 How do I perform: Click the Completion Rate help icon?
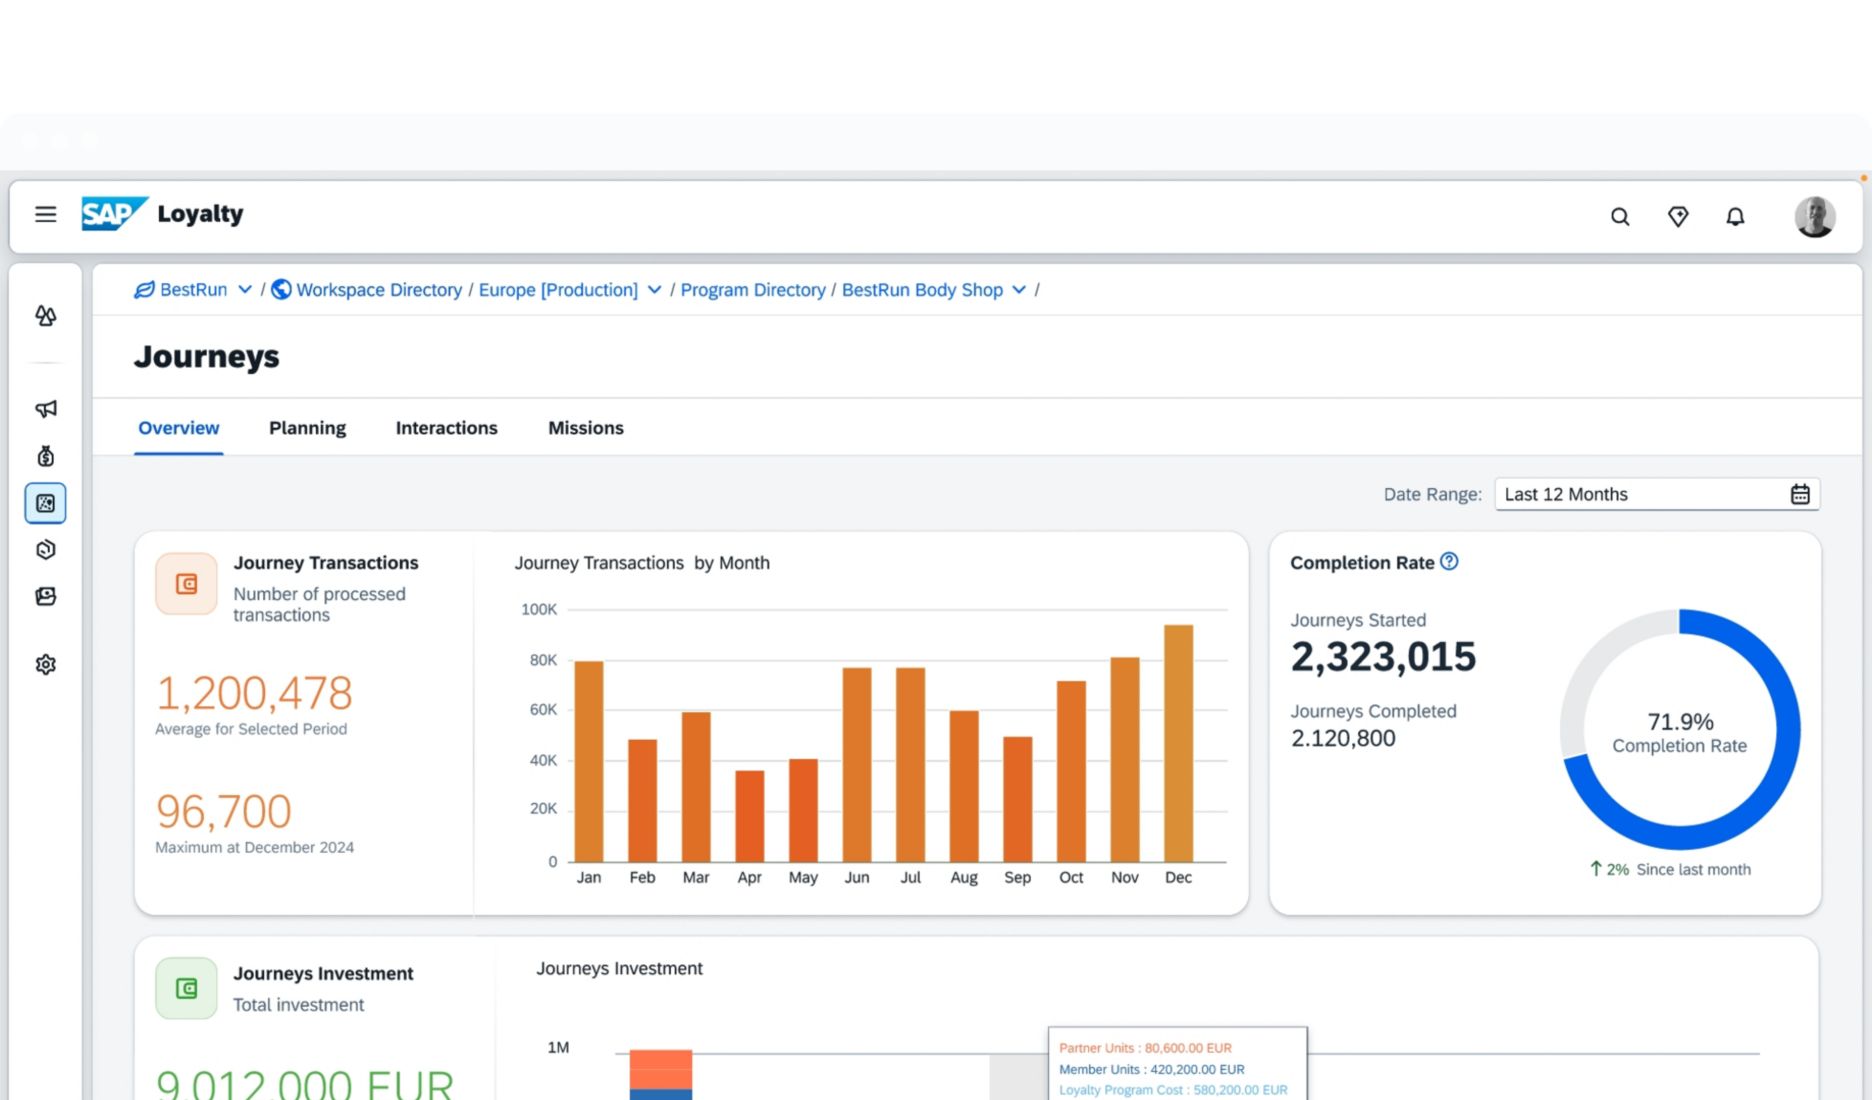tap(1449, 562)
